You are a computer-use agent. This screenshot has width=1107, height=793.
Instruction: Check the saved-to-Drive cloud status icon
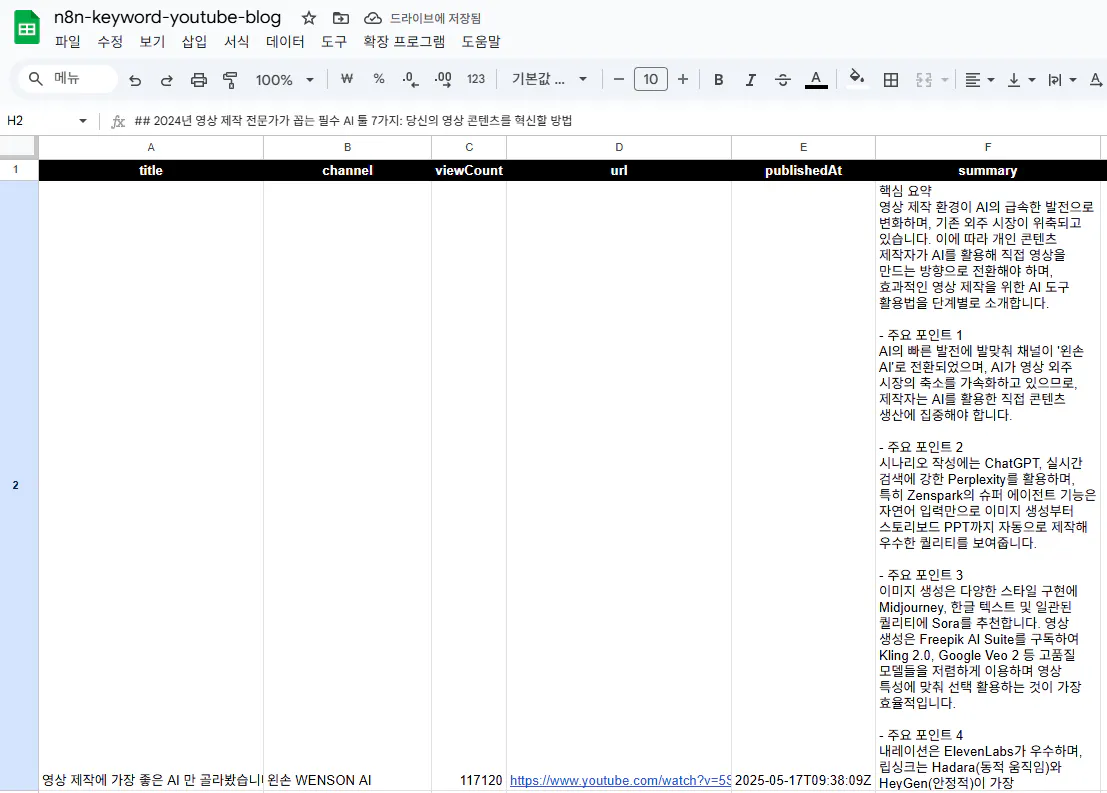pyautogui.click(x=373, y=18)
